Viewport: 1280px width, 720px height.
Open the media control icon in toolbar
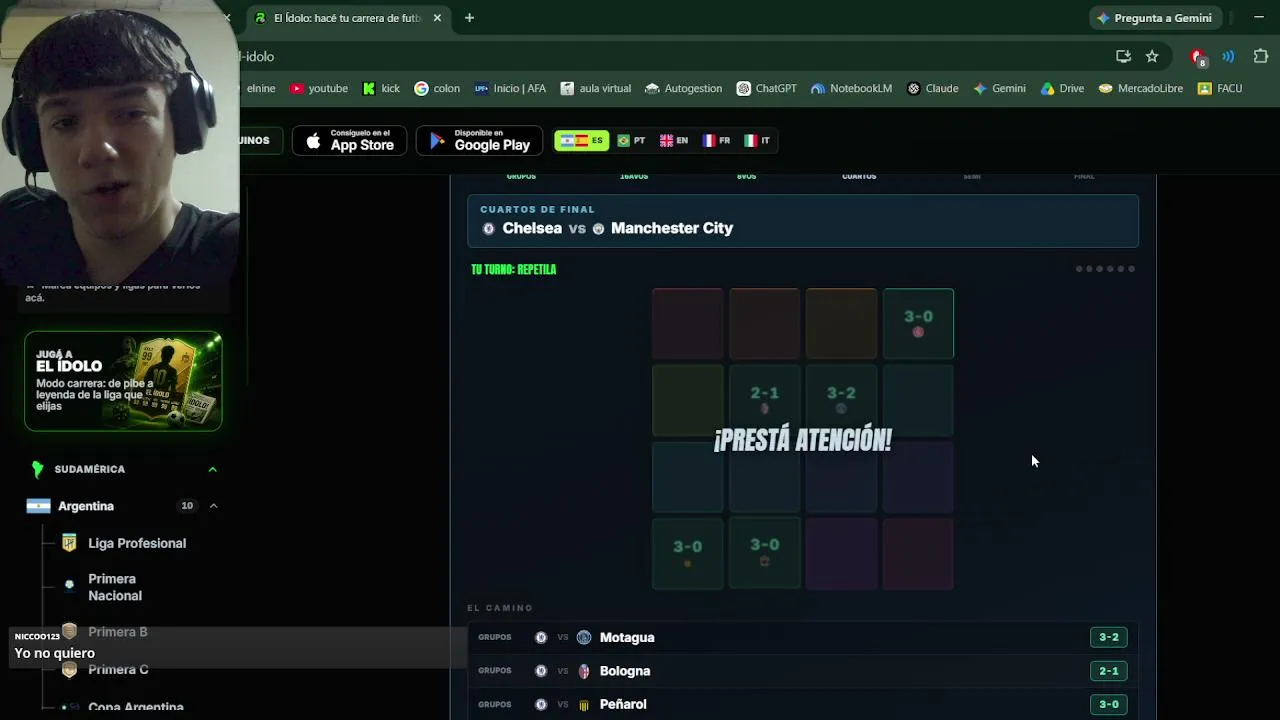tap(1228, 57)
